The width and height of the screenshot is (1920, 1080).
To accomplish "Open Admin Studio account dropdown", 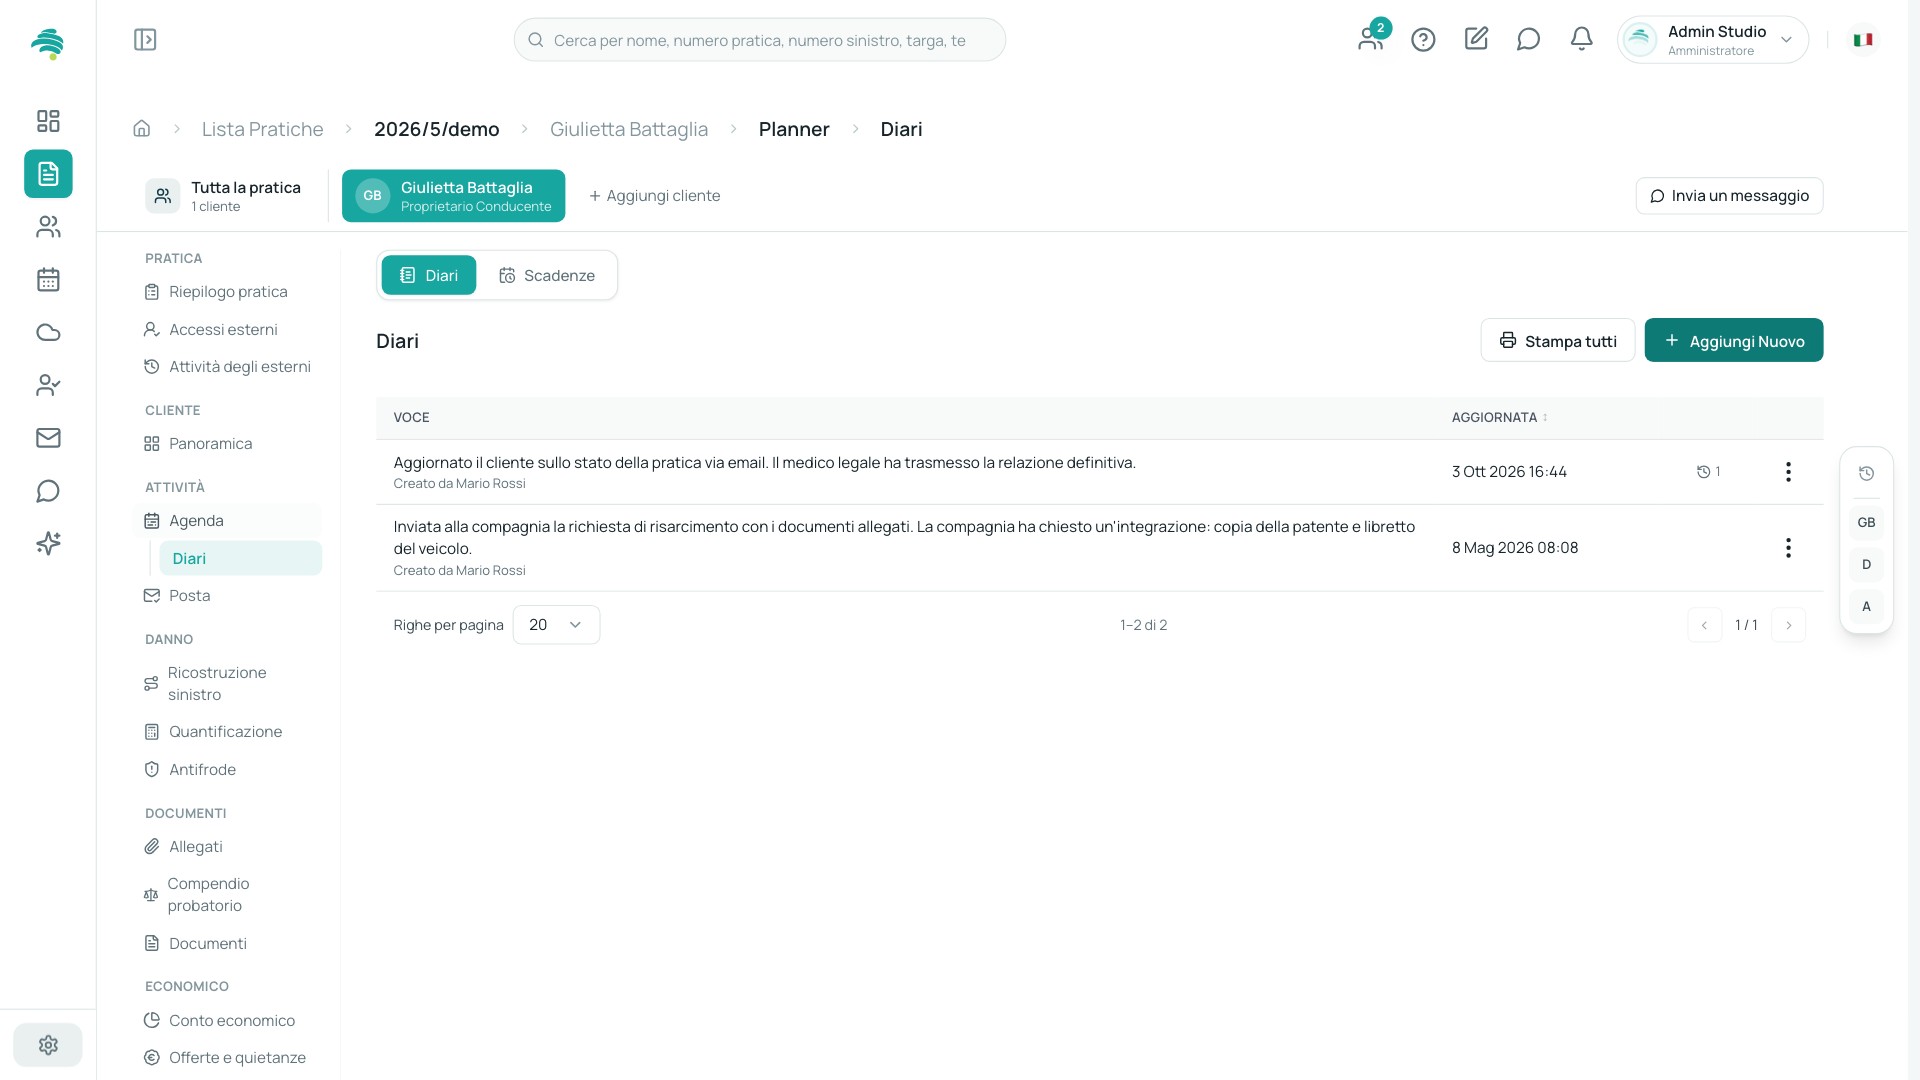I will (x=1713, y=40).
